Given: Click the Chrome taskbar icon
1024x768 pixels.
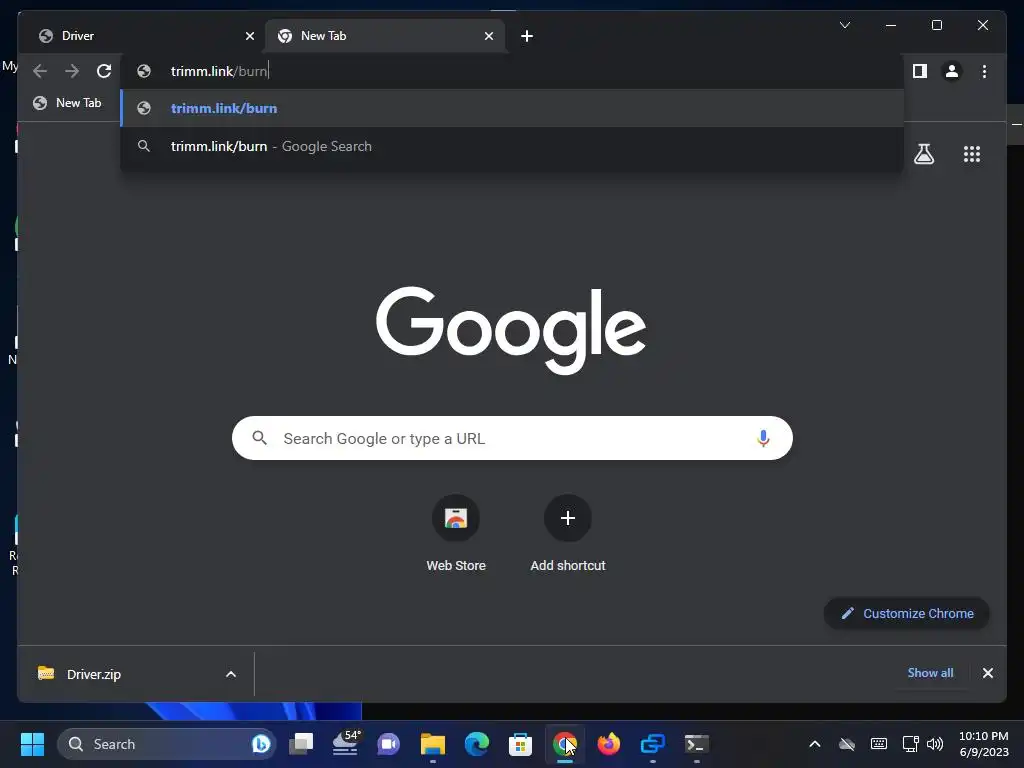Looking at the screenshot, I should (565, 744).
